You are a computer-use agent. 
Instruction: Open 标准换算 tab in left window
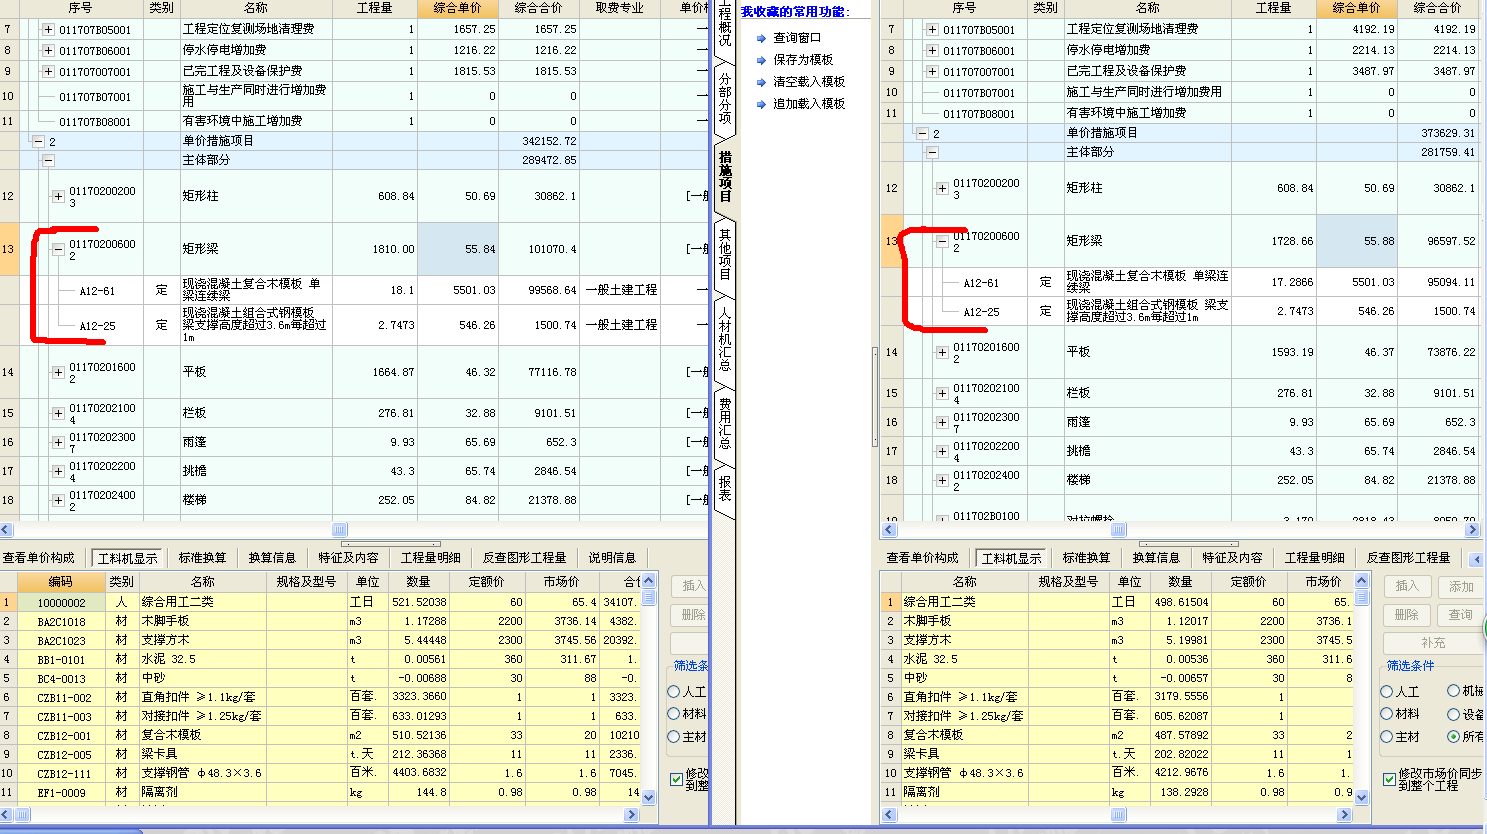click(x=203, y=558)
